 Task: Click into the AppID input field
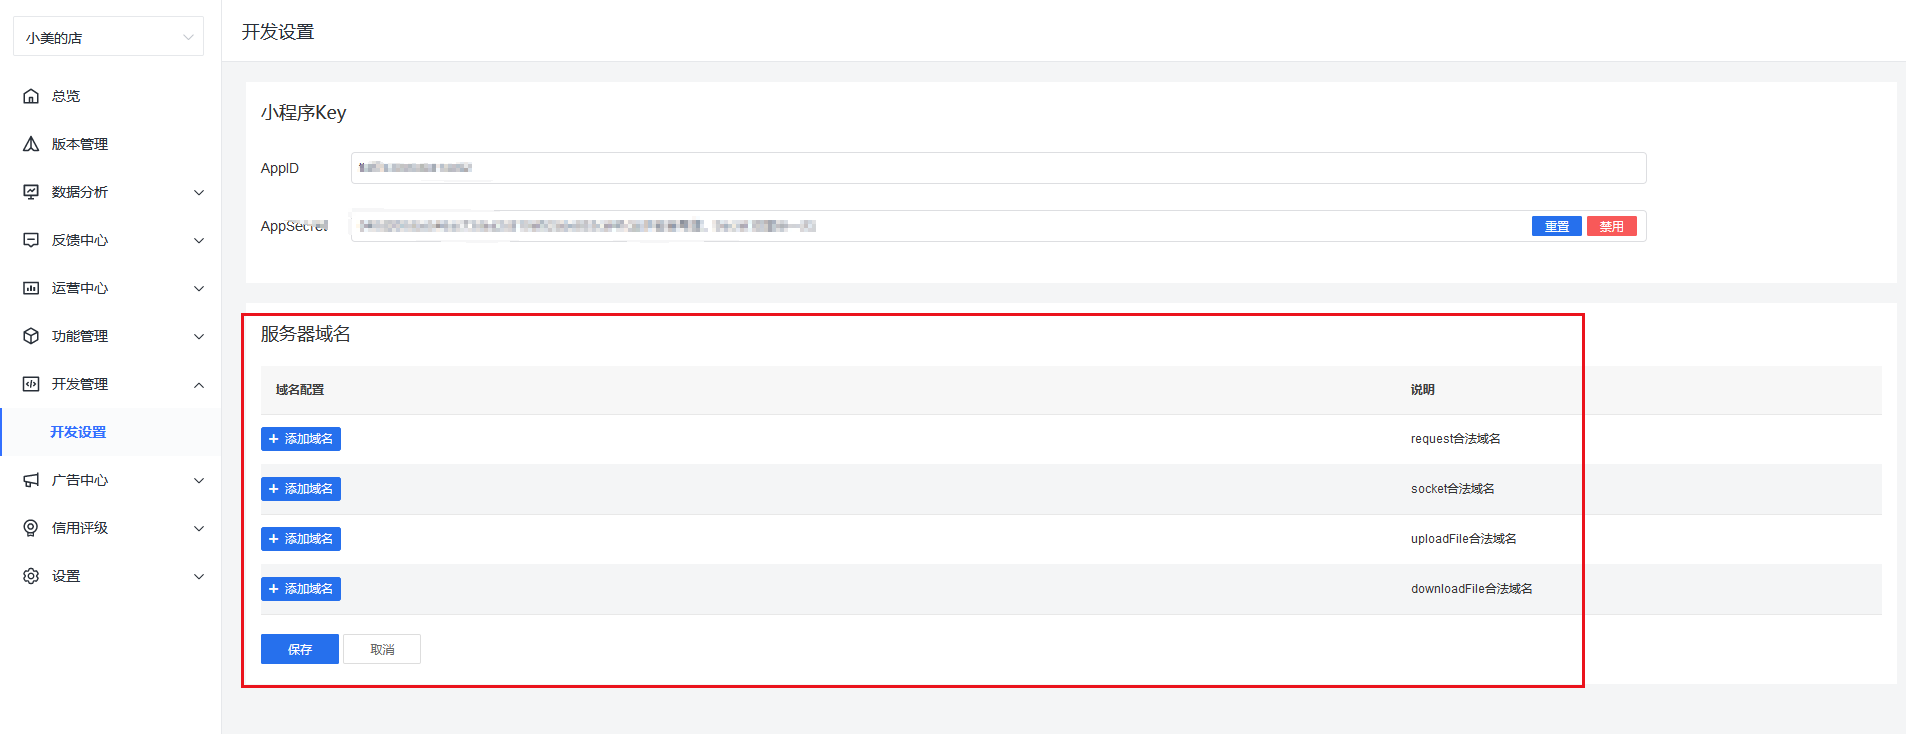click(x=1000, y=168)
